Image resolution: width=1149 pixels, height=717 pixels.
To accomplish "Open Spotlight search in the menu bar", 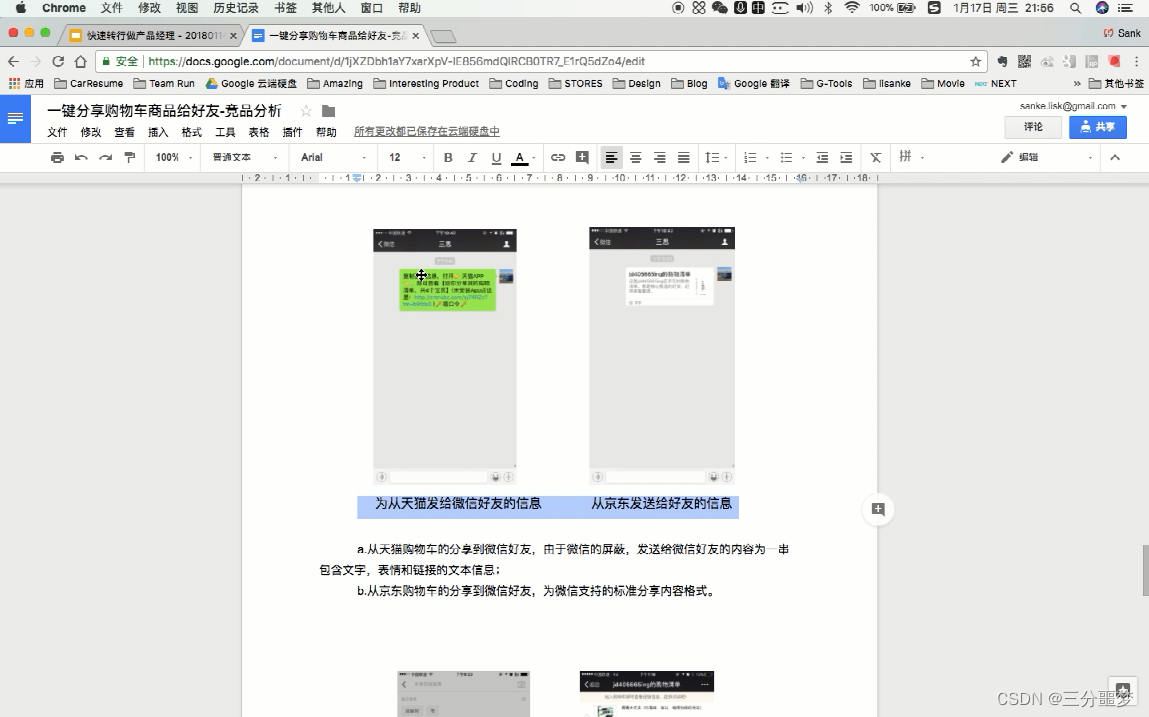I will pyautogui.click(x=1075, y=8).
